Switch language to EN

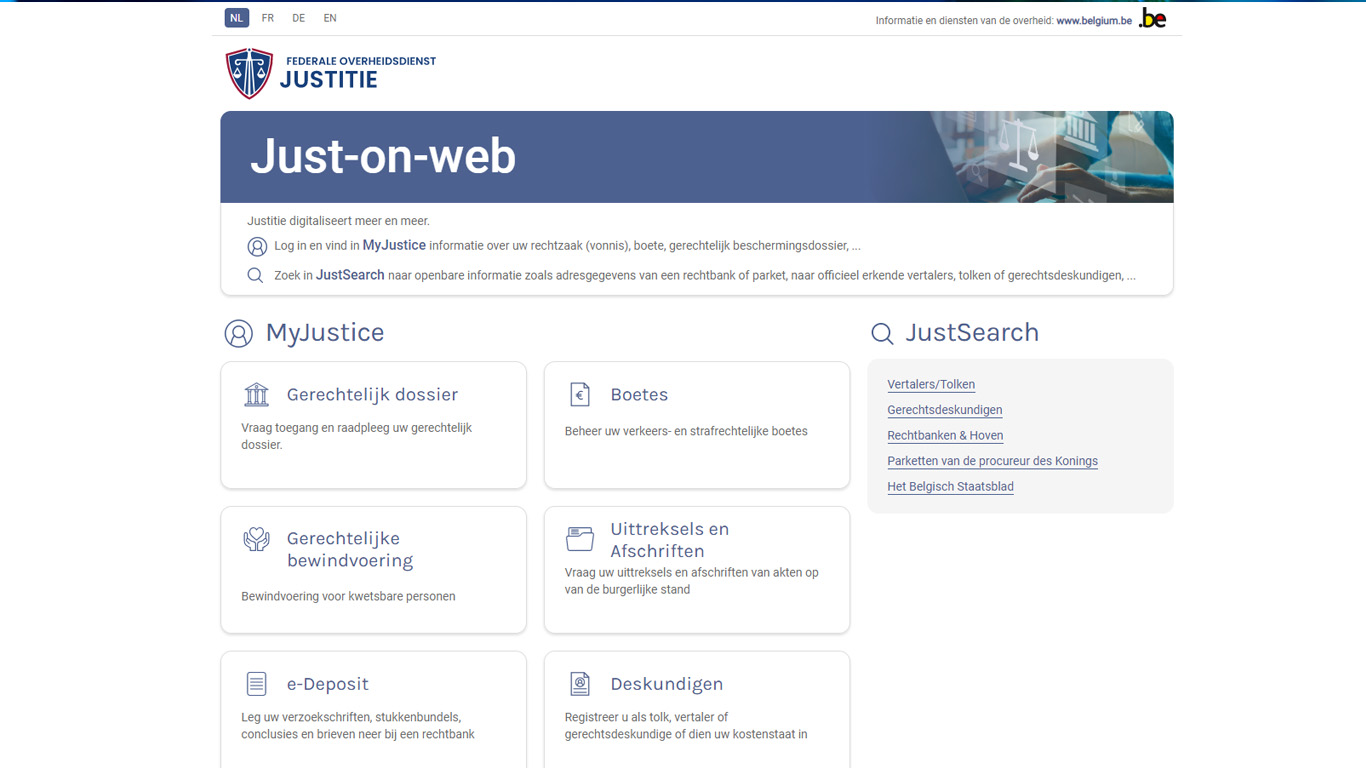click(x=330, y=18)
